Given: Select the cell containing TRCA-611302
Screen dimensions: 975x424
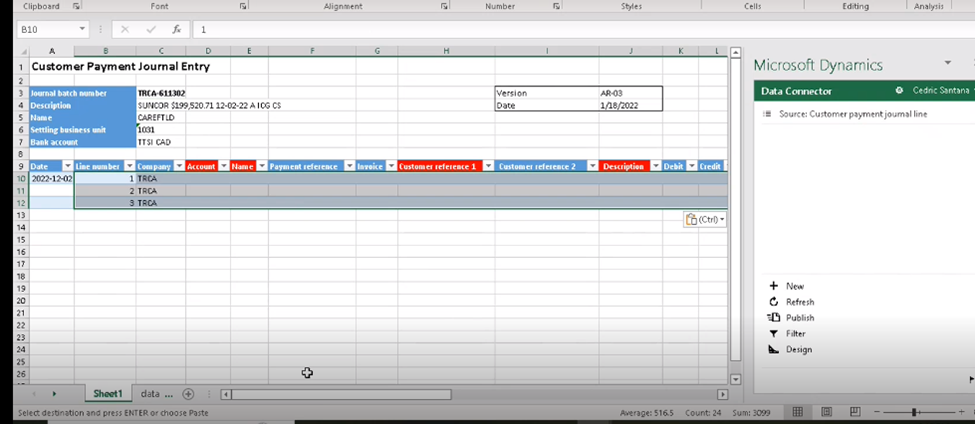Looking at the screenshot, I should (x=161, y=93).
